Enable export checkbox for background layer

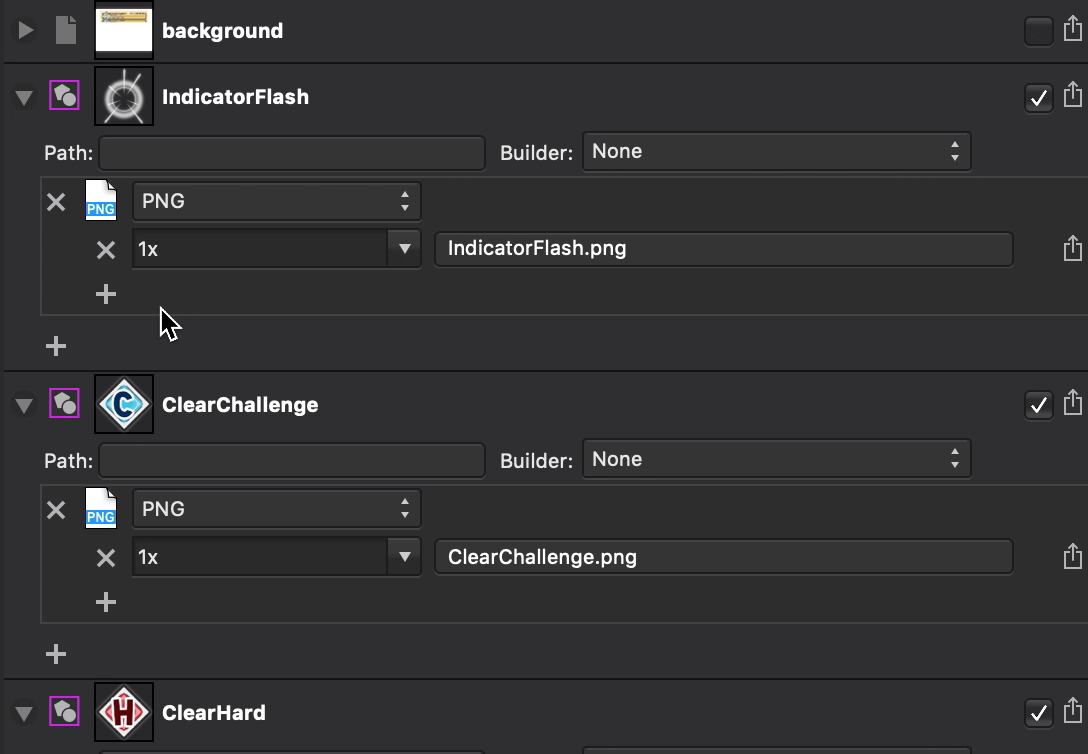[x=1039, y=31]
